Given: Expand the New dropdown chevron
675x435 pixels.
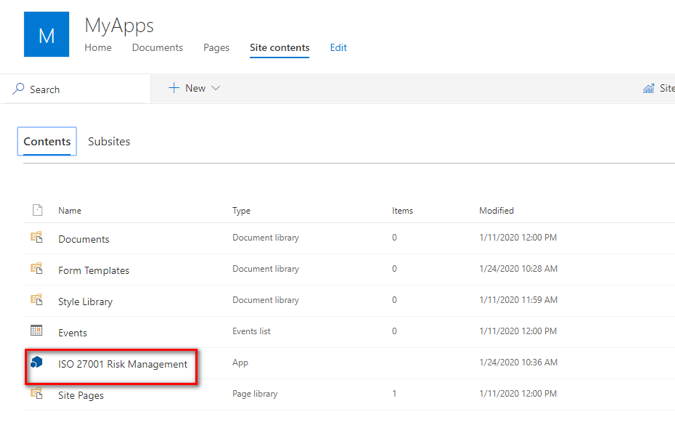Looking at the screenshot, I should 216,88.
